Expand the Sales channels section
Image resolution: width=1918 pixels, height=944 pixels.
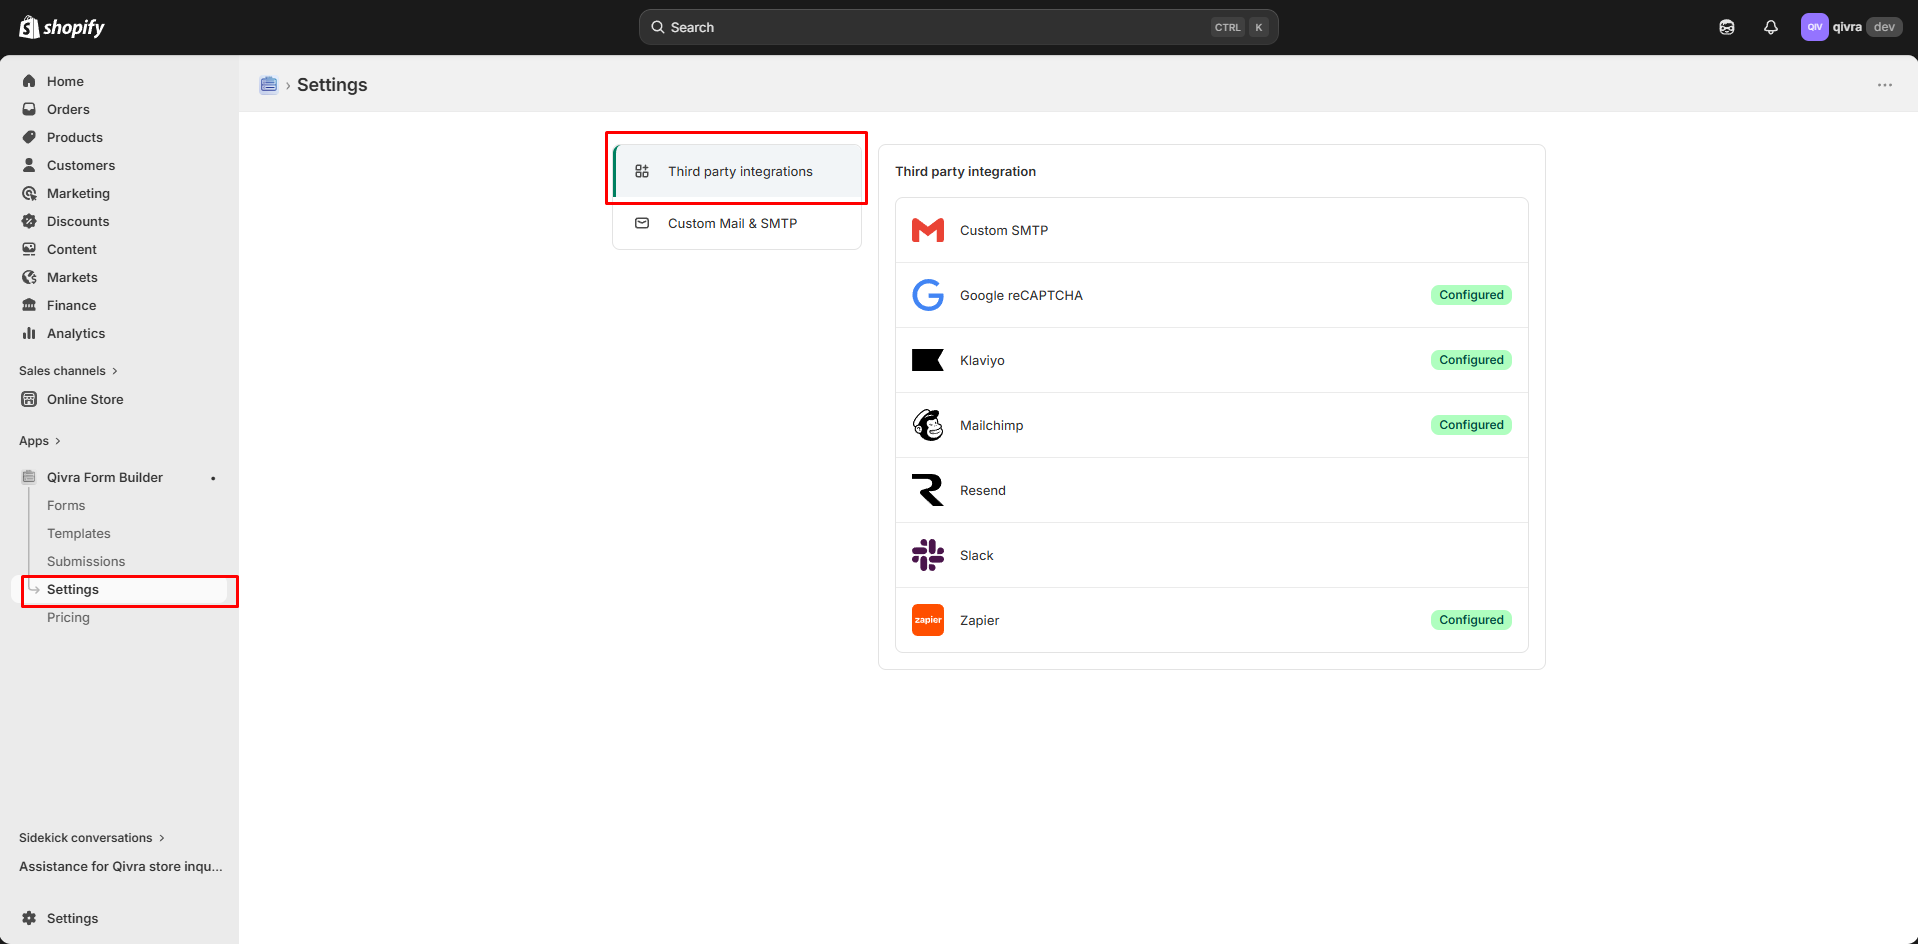click(68, 371)
